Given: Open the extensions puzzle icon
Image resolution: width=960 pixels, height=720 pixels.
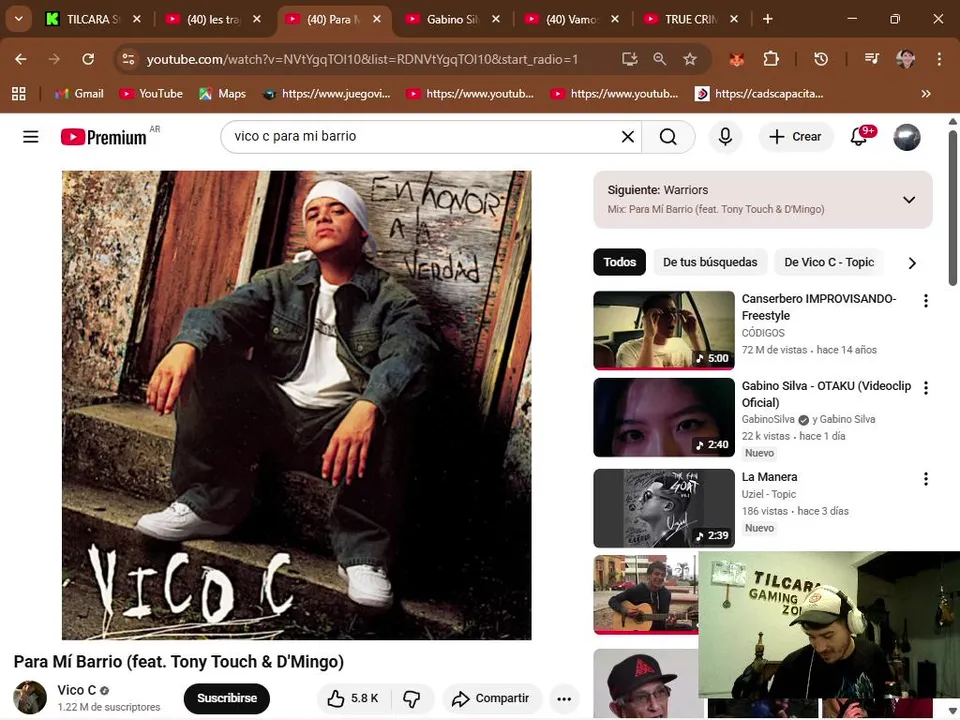Looking at the screenshot, I should pyautogui.click(x=771, y=59).
